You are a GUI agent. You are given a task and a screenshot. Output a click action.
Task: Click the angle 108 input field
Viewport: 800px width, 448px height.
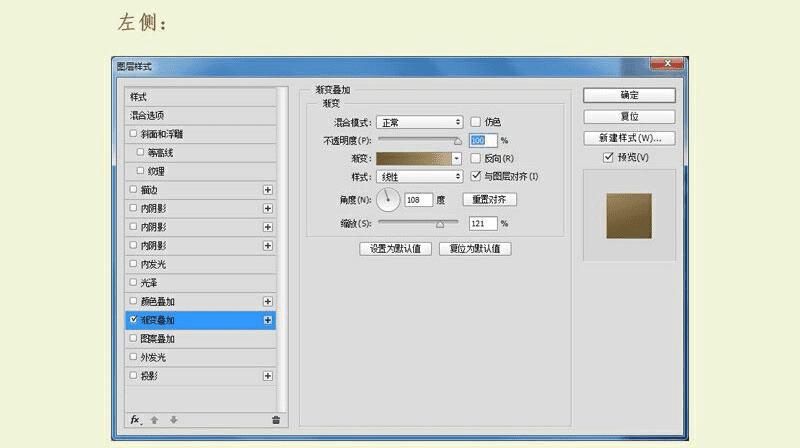coord(418,200)
